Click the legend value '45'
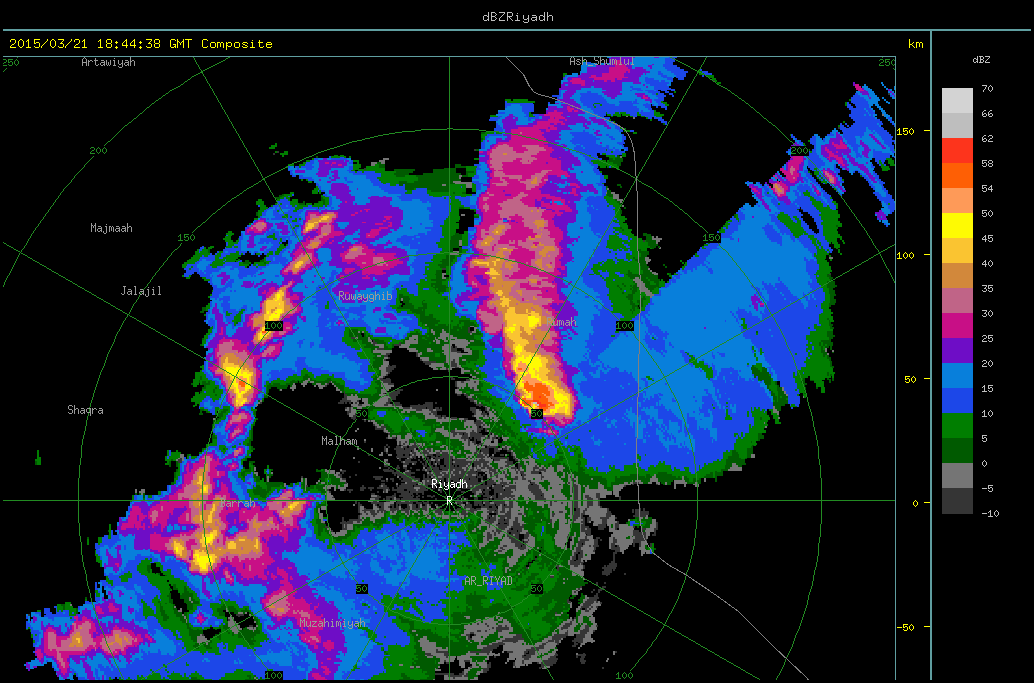 tap(987, 239)
